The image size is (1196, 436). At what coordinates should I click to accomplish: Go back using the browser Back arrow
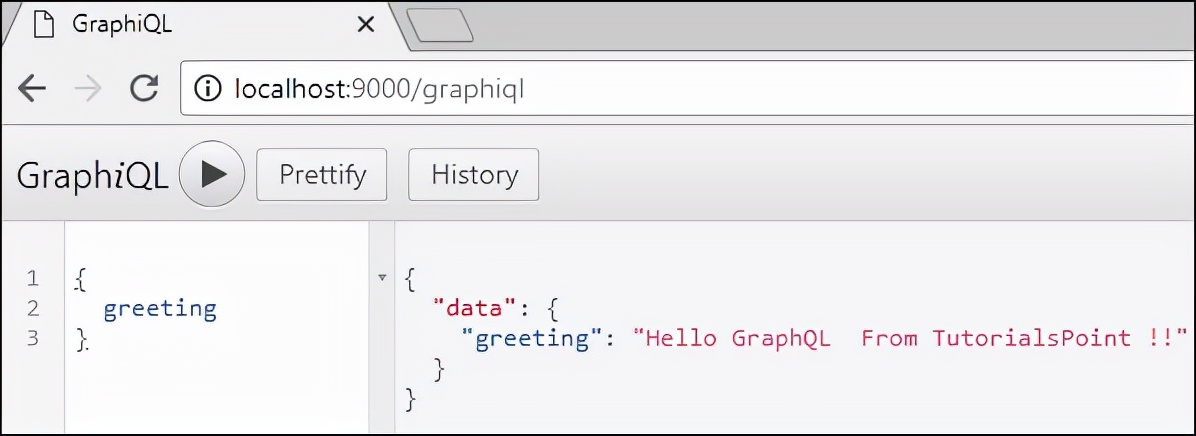[x=33, y=89]
